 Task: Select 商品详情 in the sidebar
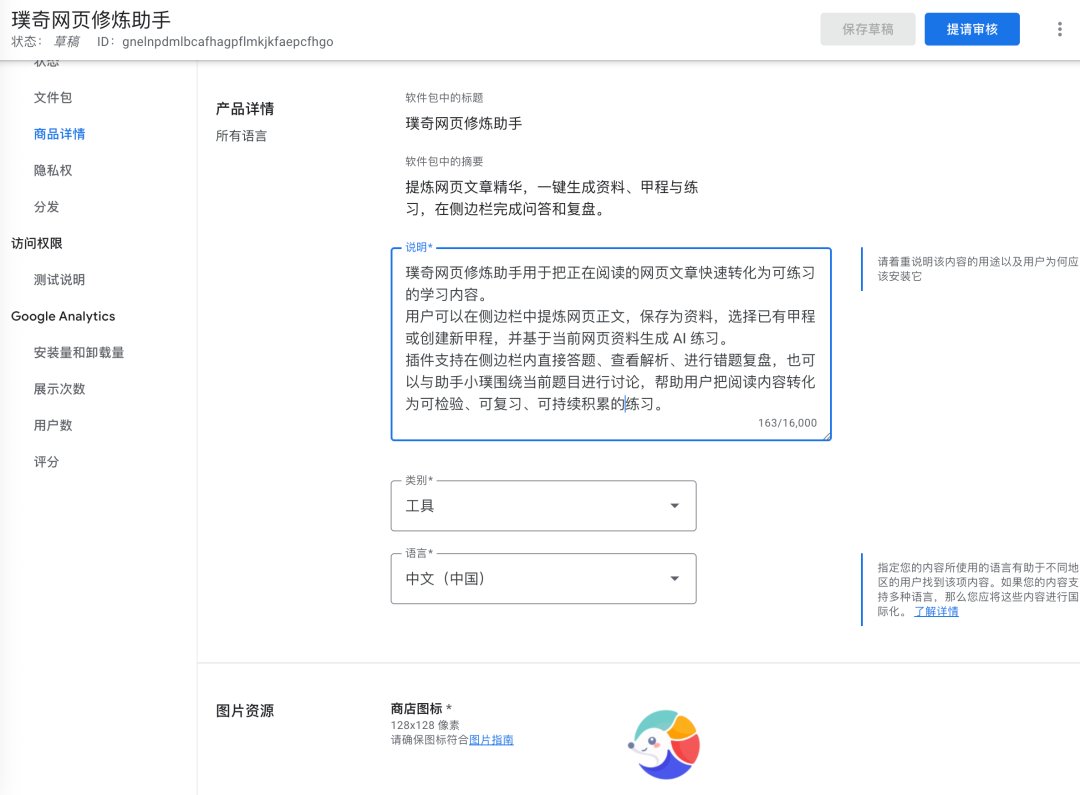59,134
